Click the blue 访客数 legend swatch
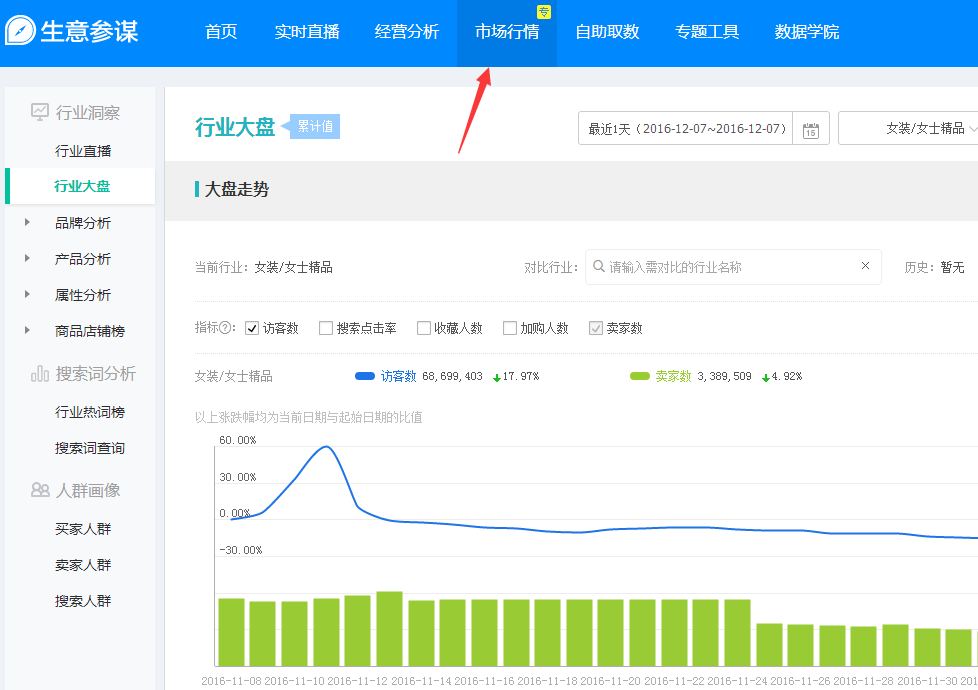Screen dimensions: 978x690 tap(365, 376)
